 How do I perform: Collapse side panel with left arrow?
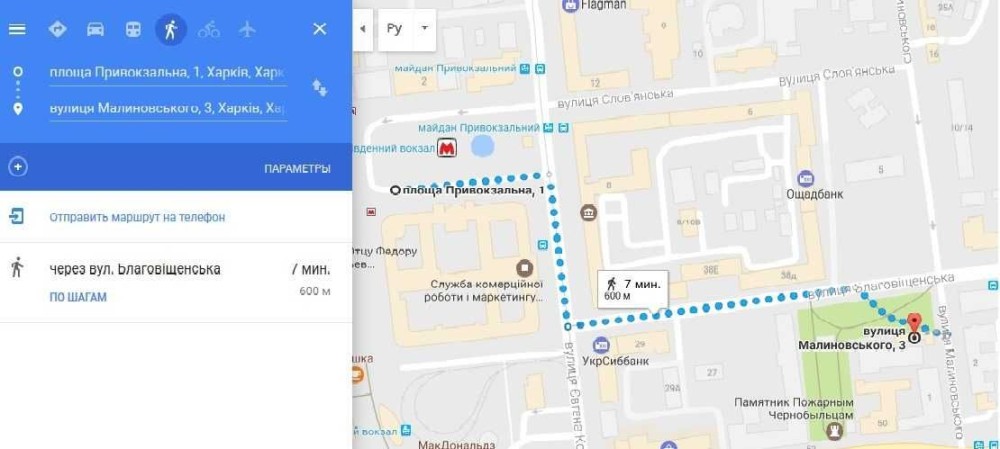pyautogui.click(x=363, y=29)
